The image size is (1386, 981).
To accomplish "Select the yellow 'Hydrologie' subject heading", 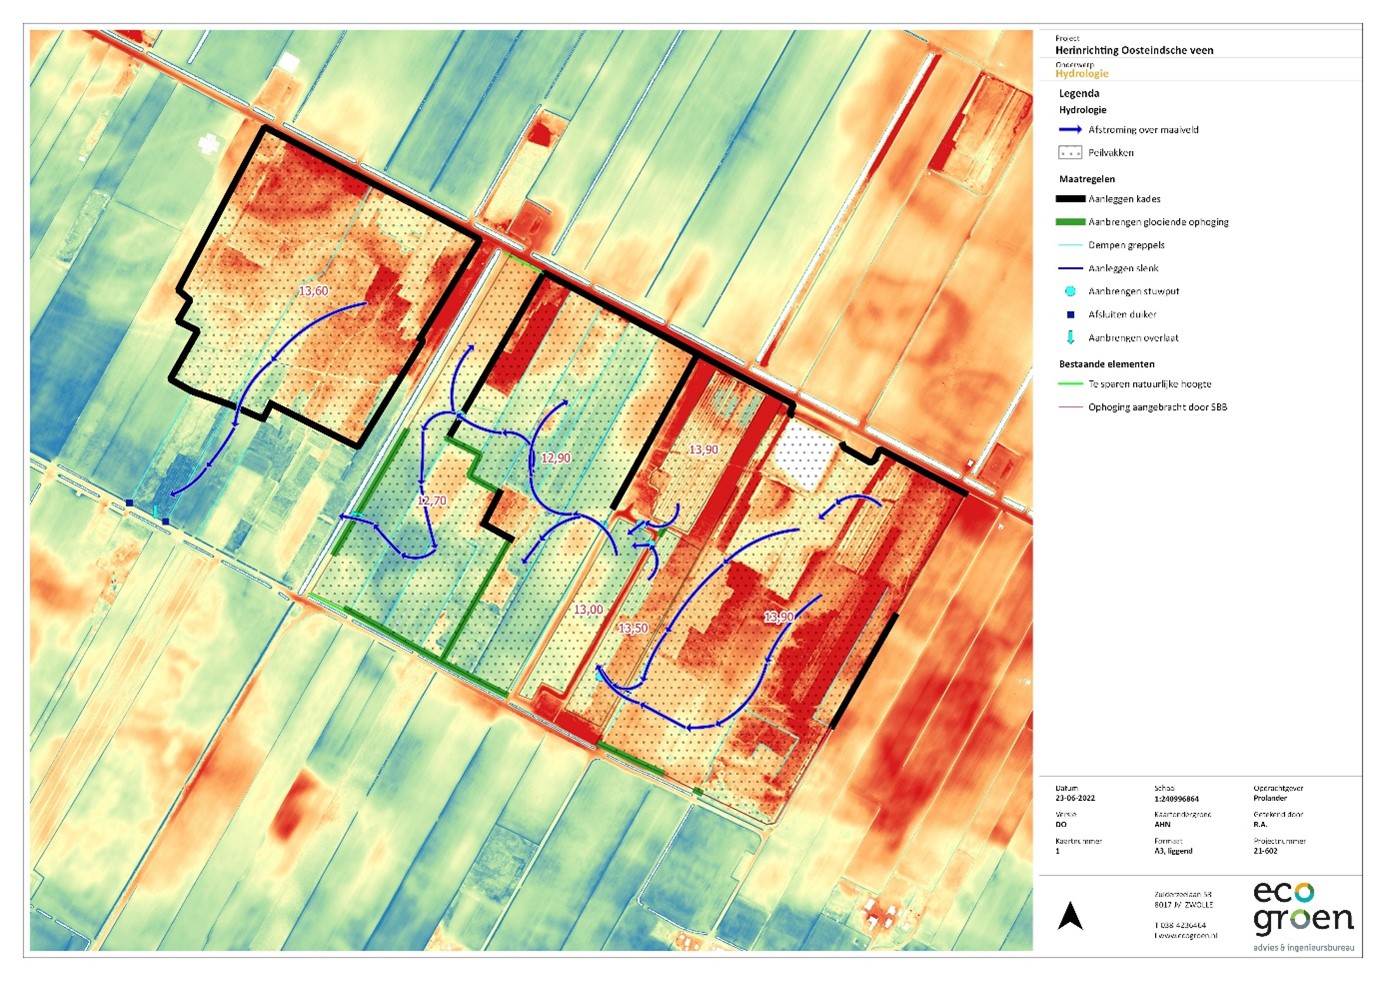I will point(1082,74).
